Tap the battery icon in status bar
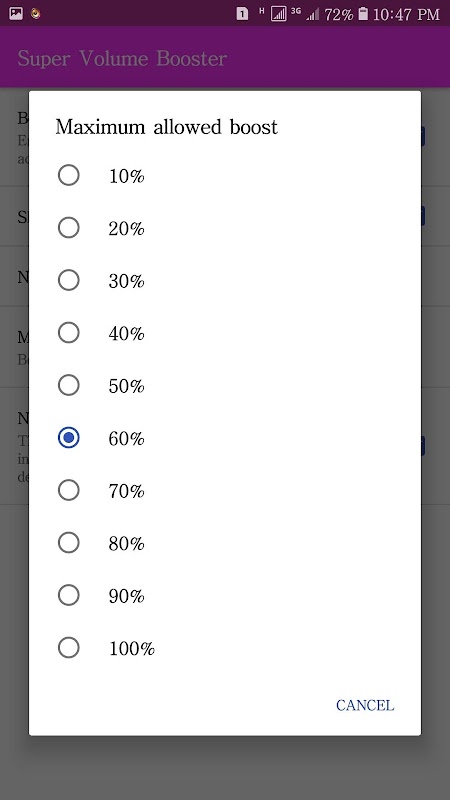This screenshot has height=800, width=450. 363,13
